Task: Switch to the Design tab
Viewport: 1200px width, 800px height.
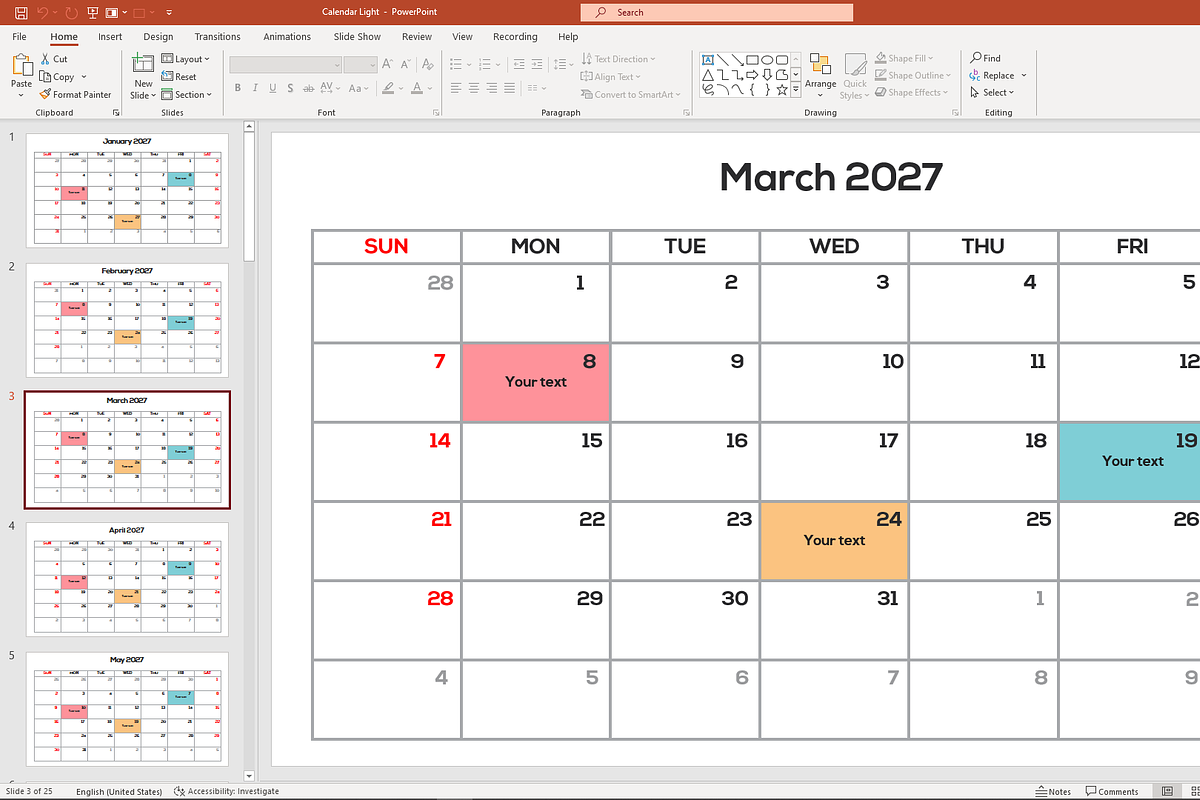Action: (158, 37)
